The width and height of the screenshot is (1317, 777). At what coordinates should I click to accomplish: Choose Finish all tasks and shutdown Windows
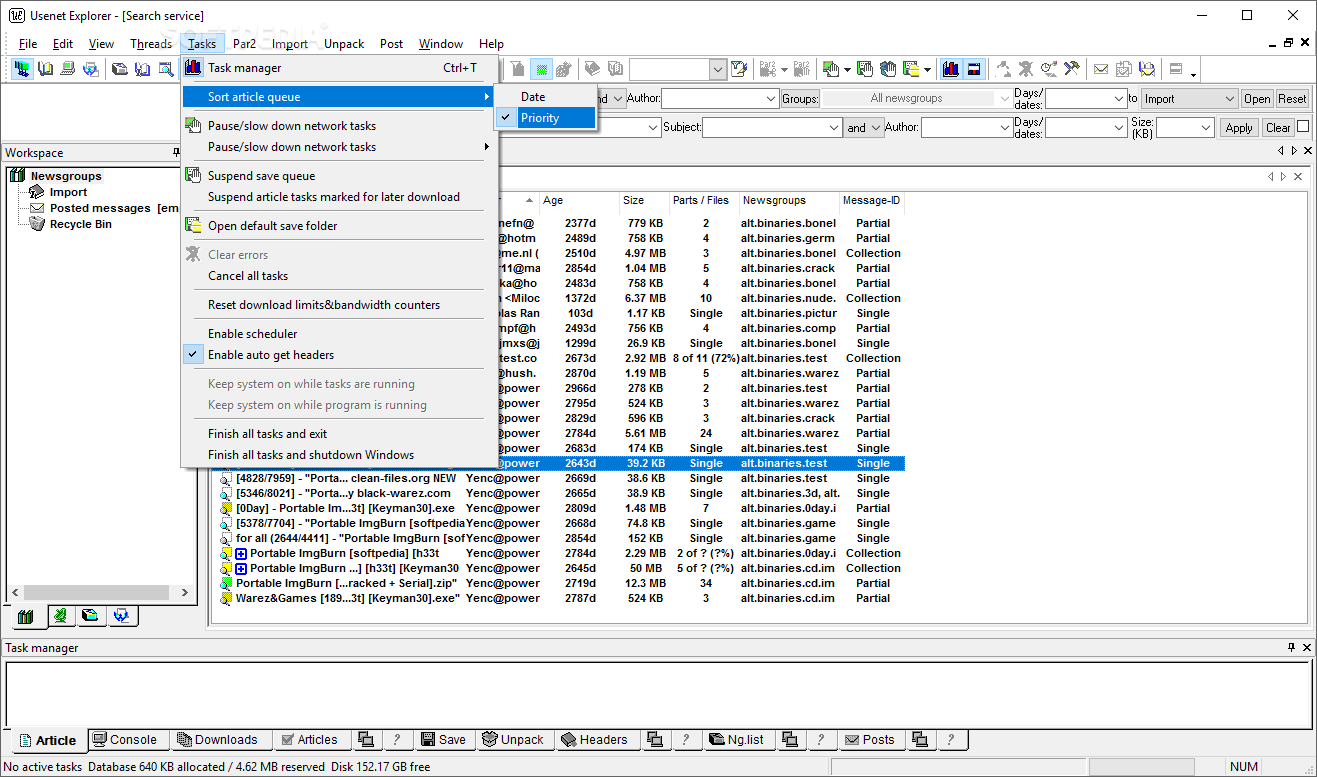tap(339, 454)
